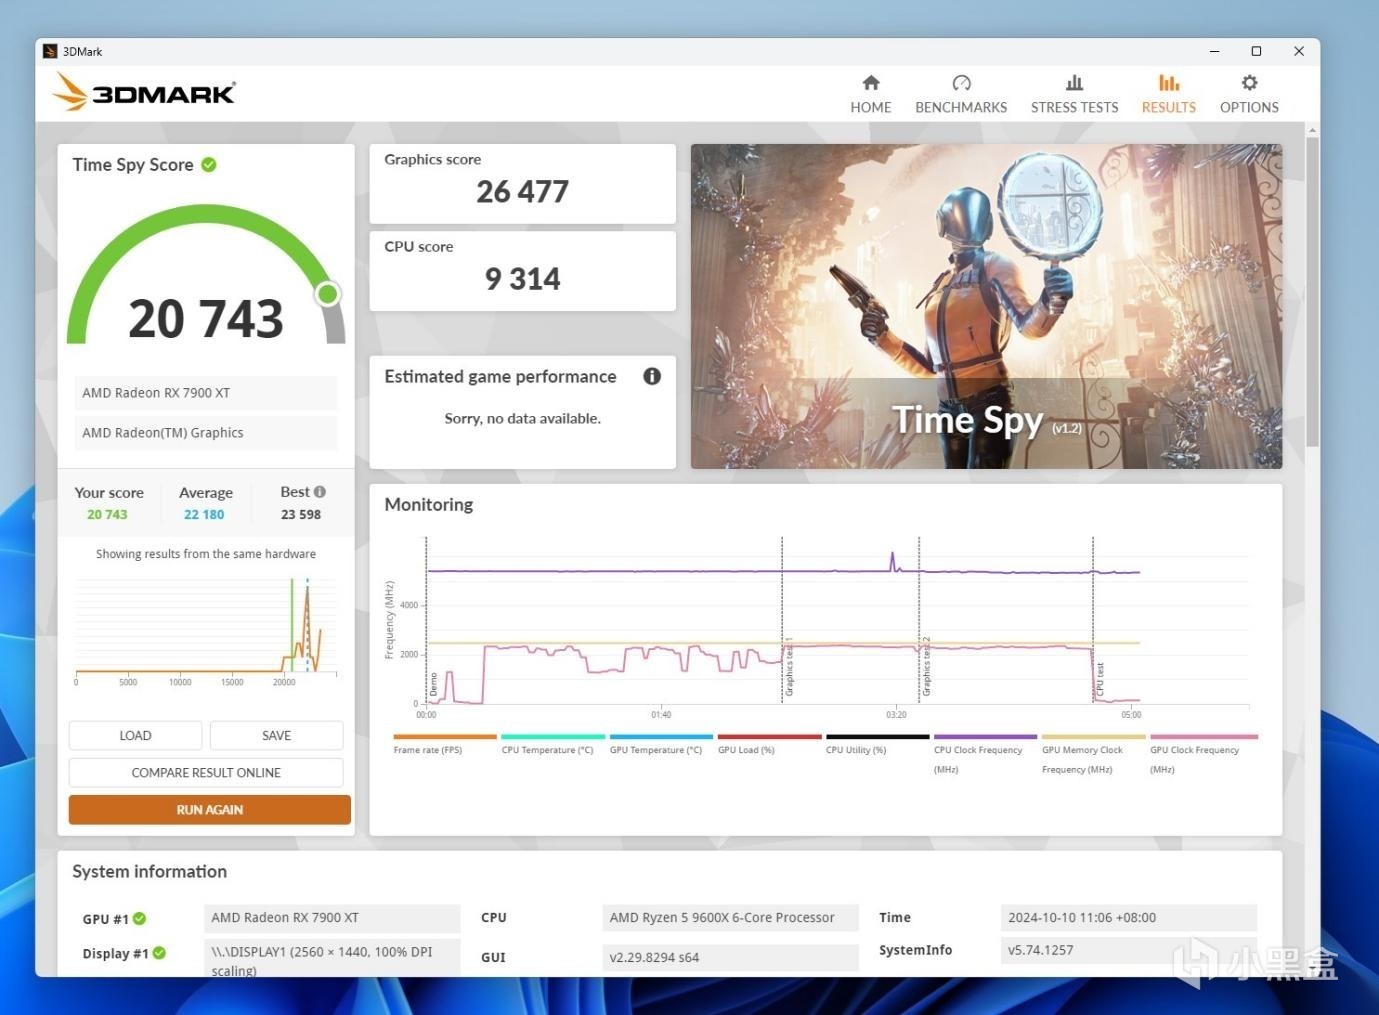This screenshot has width=1379, height=1015.
Task: Click the Home house icon
Action: coord(871,83)
